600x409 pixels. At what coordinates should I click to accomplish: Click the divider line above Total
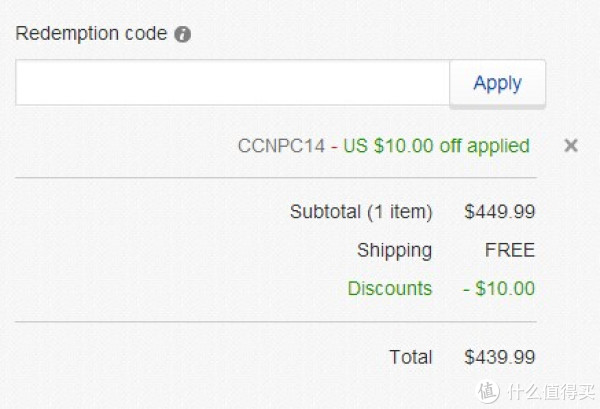pos(276,322)
